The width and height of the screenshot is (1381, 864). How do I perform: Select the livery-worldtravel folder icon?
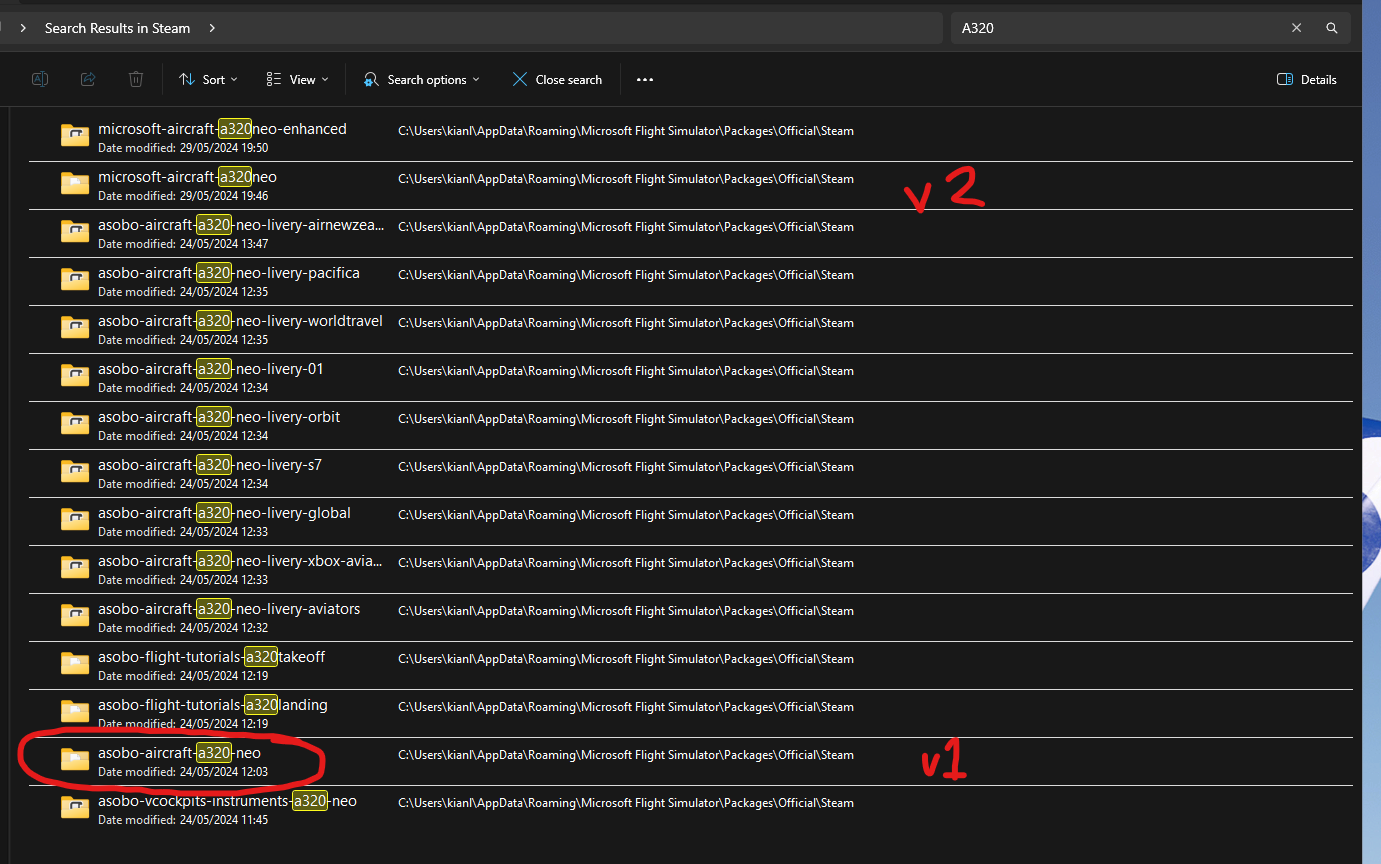click(x=75, y=327)
